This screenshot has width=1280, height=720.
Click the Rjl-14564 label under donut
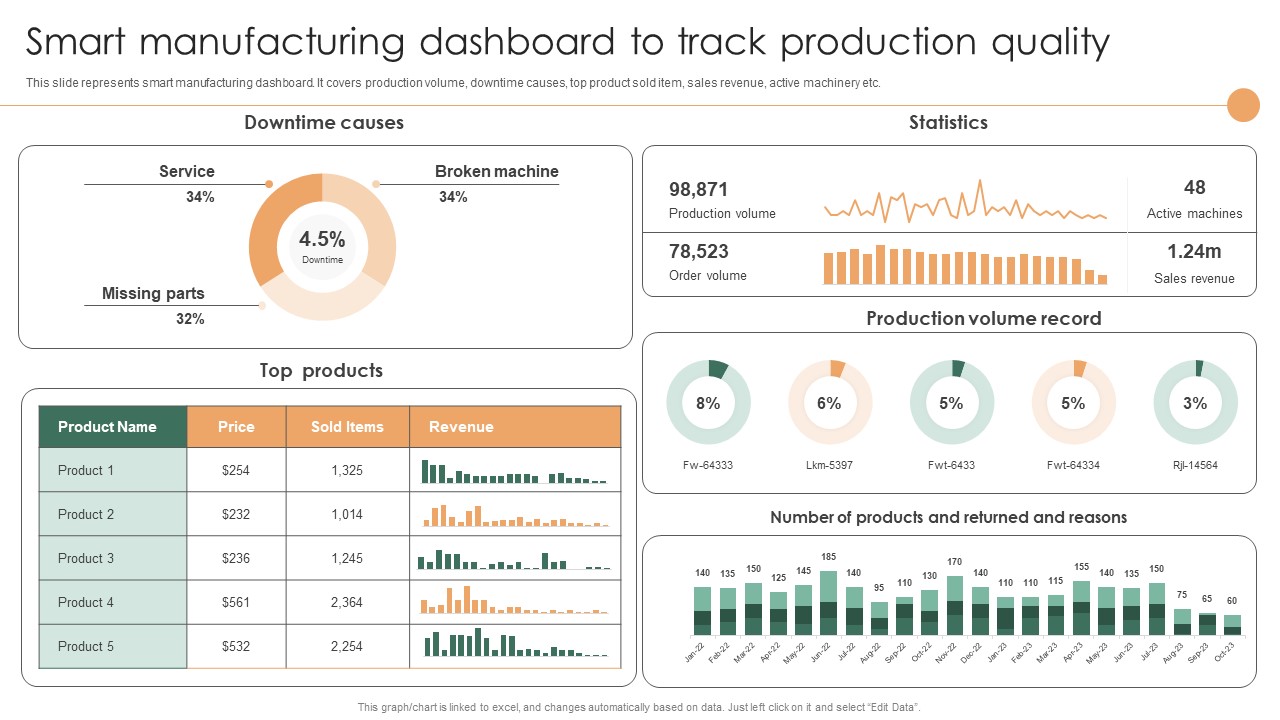(x=1195, y=465)
